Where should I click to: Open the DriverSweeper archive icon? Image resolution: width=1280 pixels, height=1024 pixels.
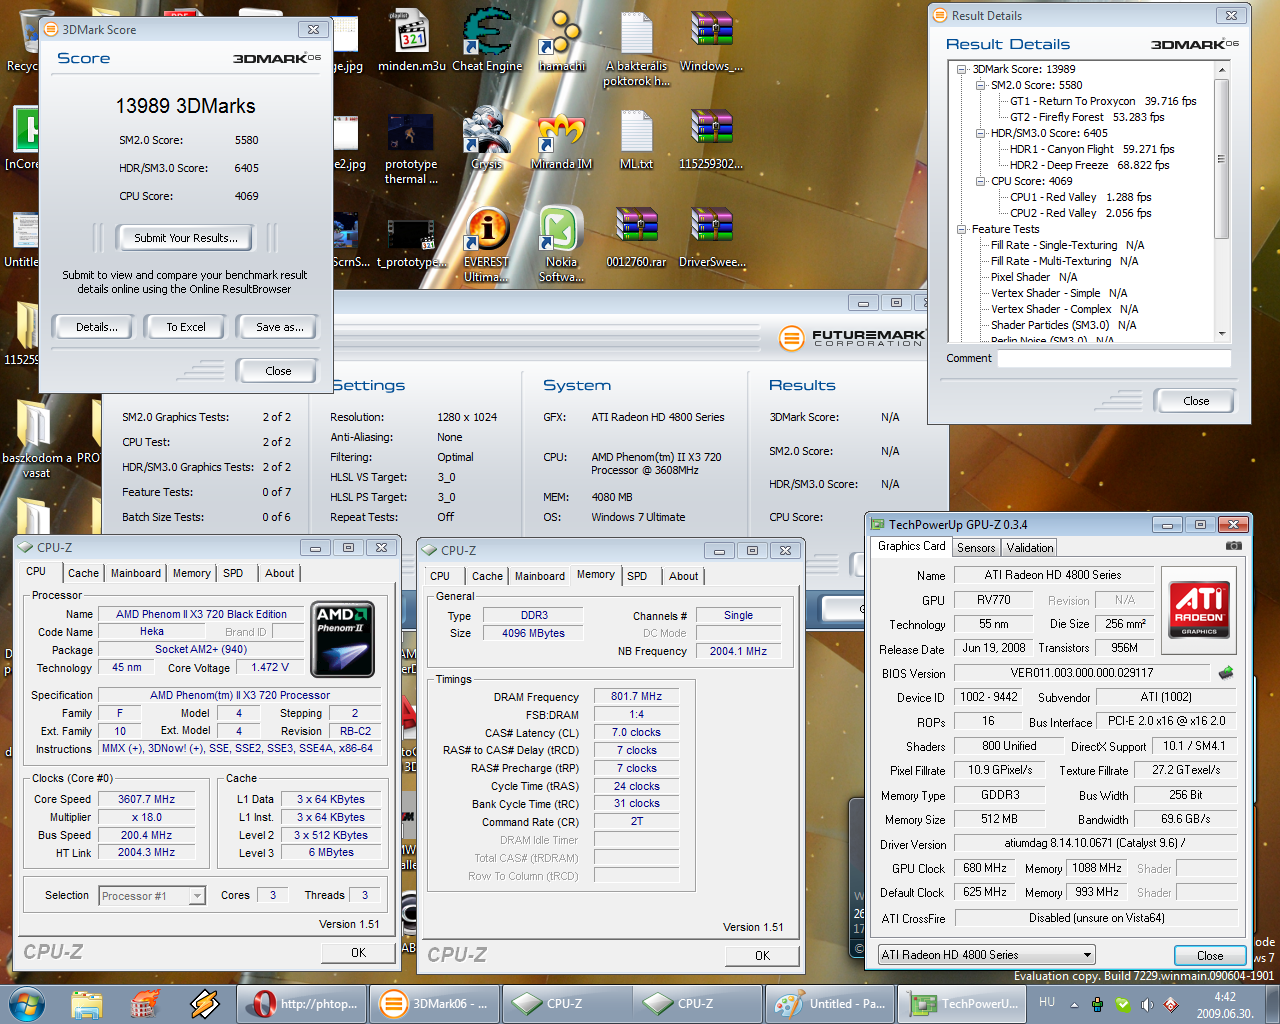[x=711, y=238]
